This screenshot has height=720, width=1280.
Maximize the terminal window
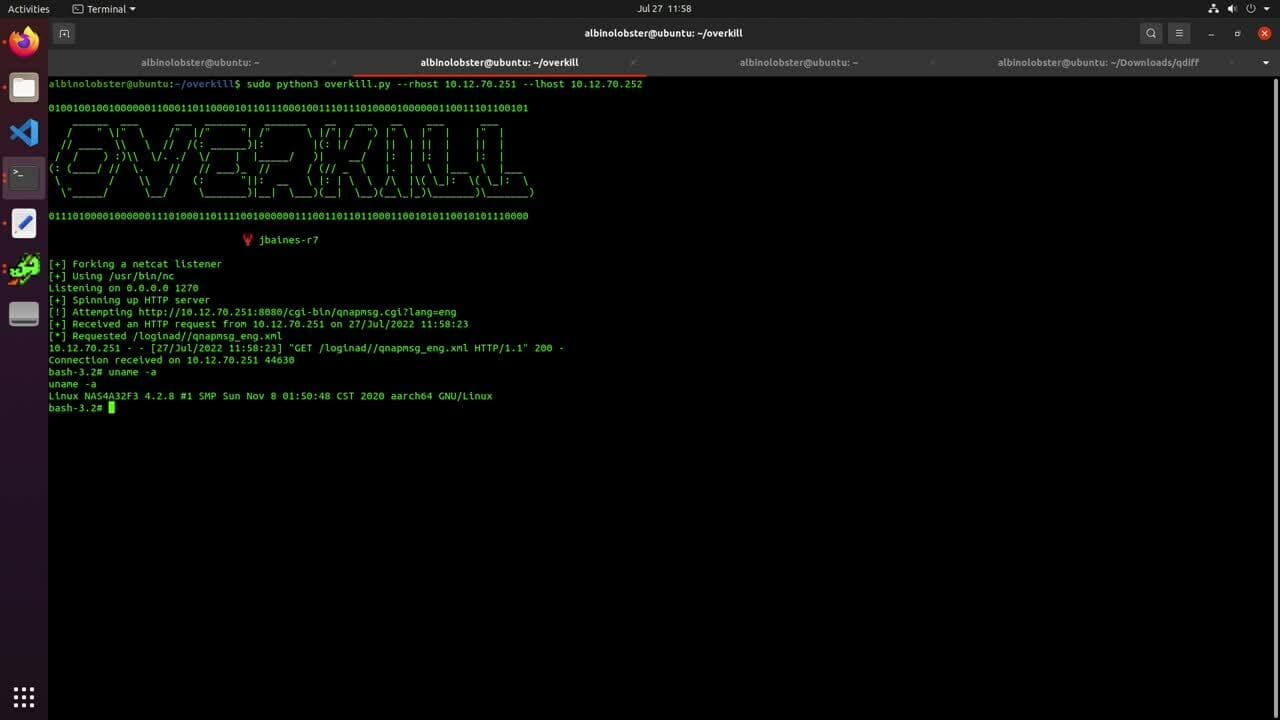(1238, 33)
